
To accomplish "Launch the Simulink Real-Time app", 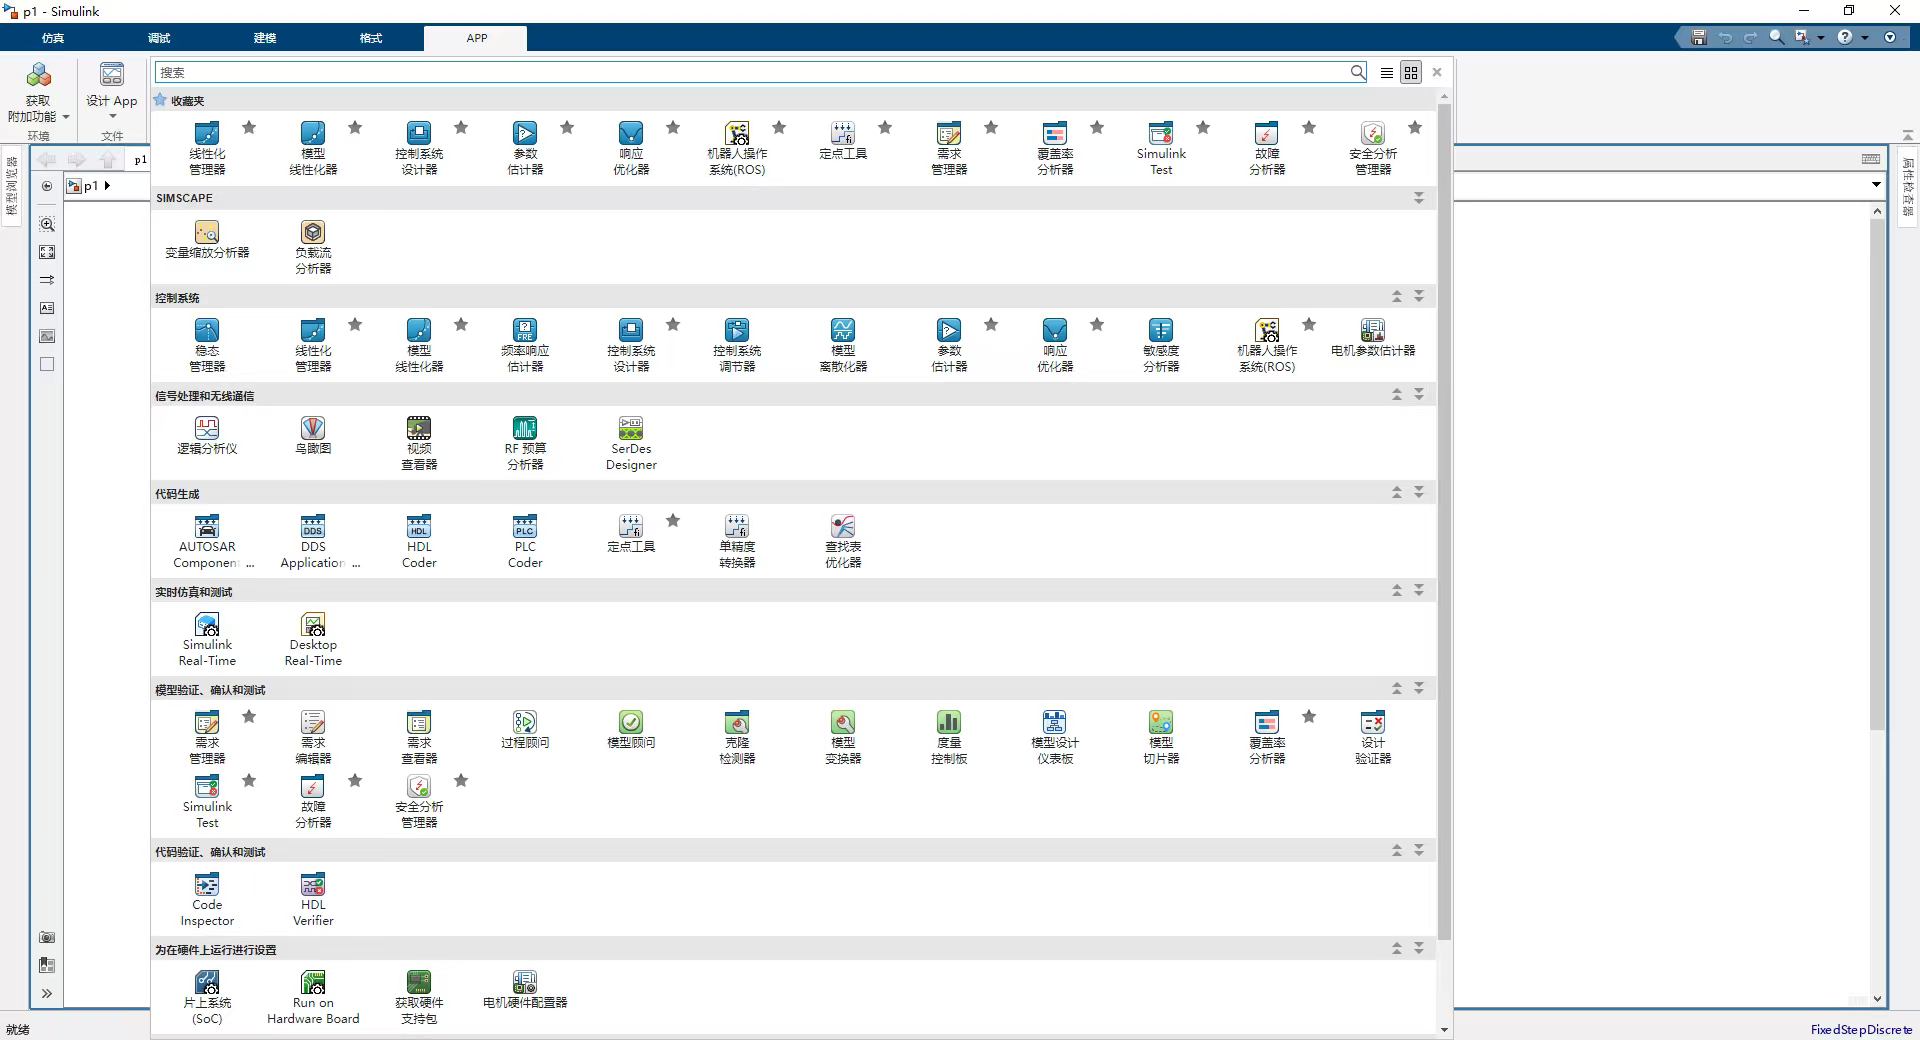I will (207, 640).
